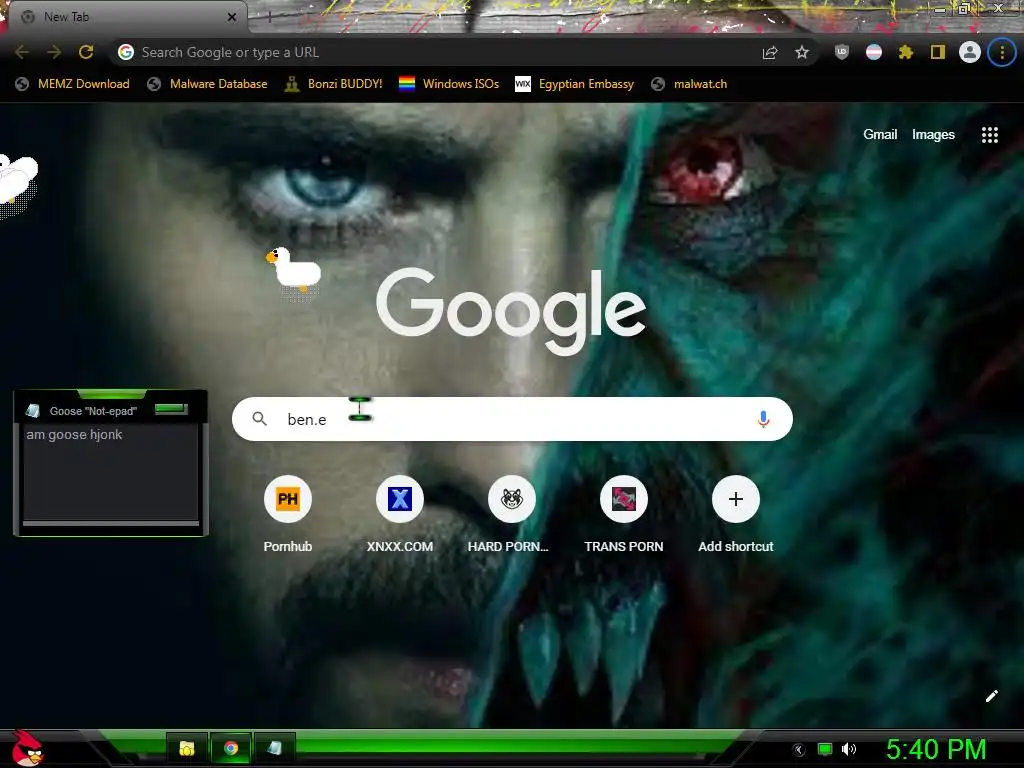The image size is (1024, 768).
Task: Click the 5:40 PM clock
Action: [936, 749]
